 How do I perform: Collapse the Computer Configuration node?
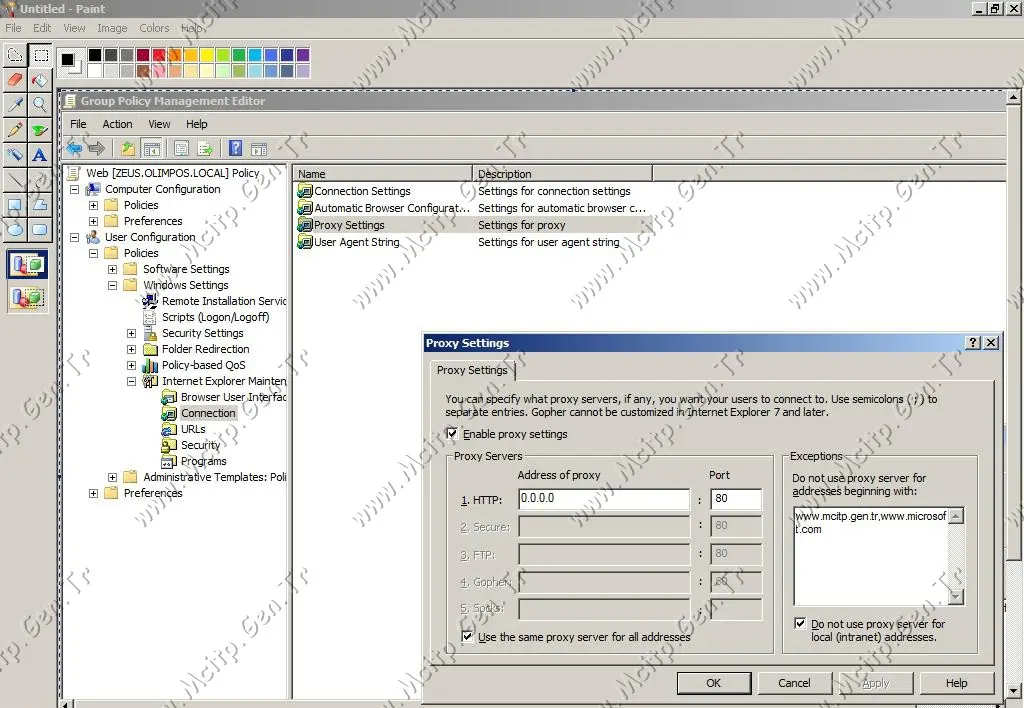point(74,189)
